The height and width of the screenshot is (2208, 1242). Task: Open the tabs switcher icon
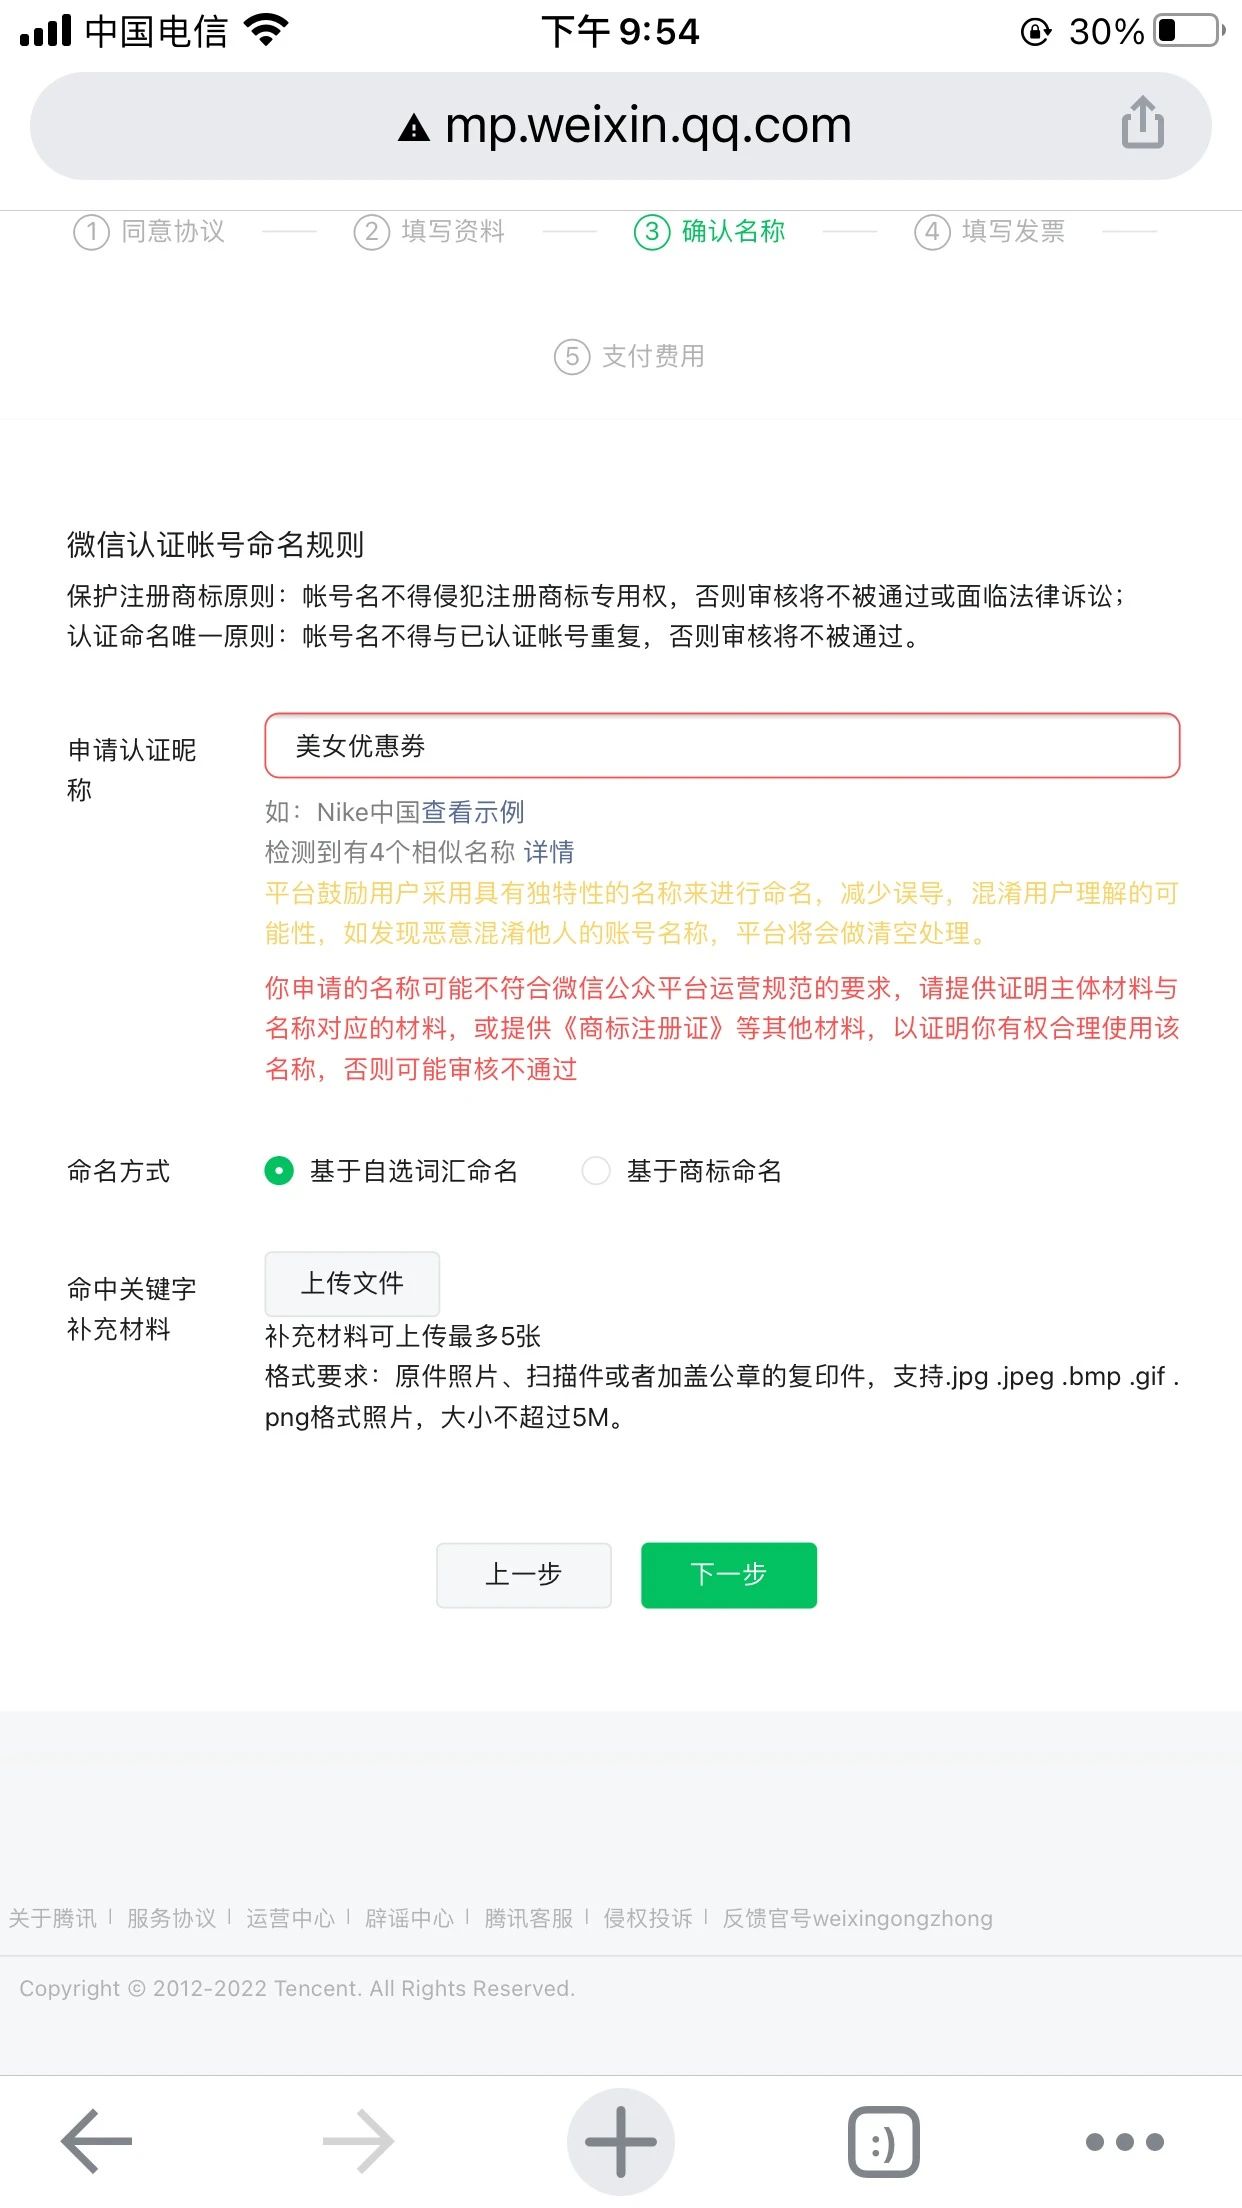[x=883, y=2141]
